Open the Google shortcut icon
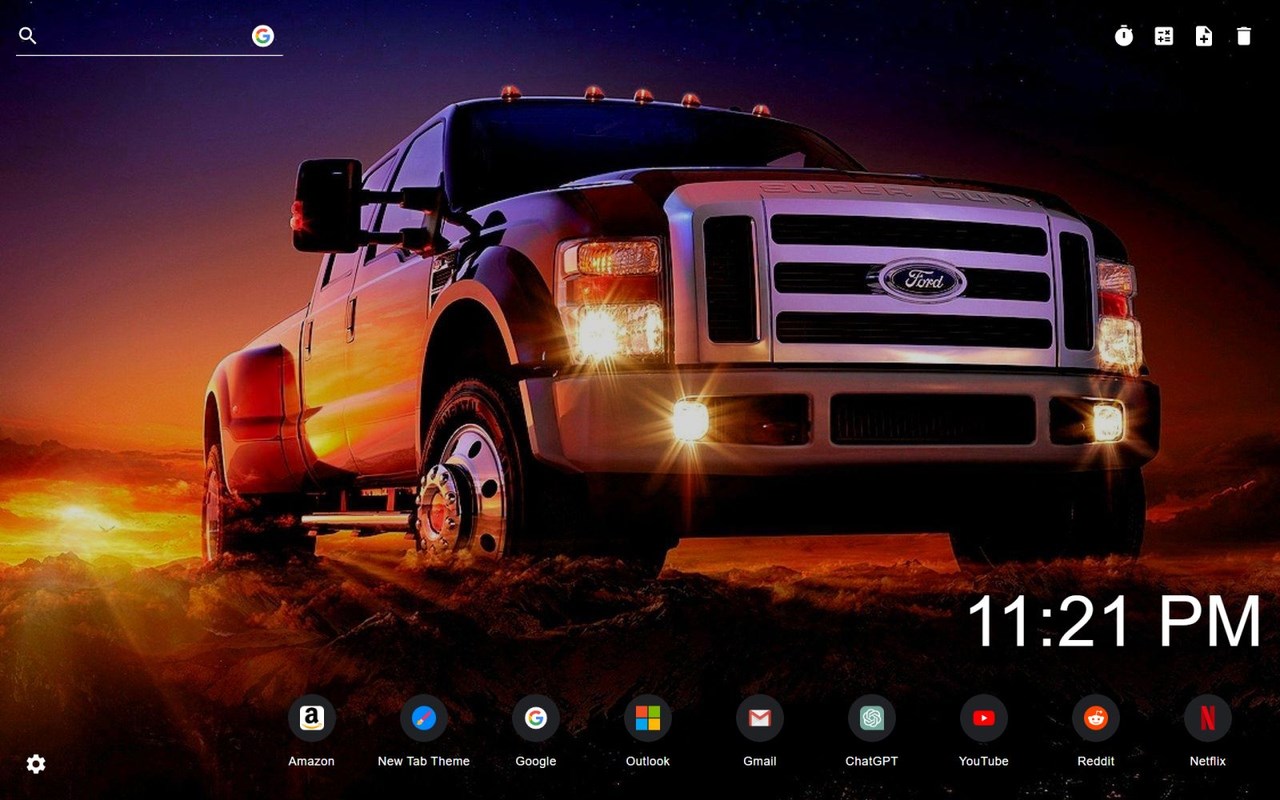This screenshot has height=800, width=1280. click(536, 718)
